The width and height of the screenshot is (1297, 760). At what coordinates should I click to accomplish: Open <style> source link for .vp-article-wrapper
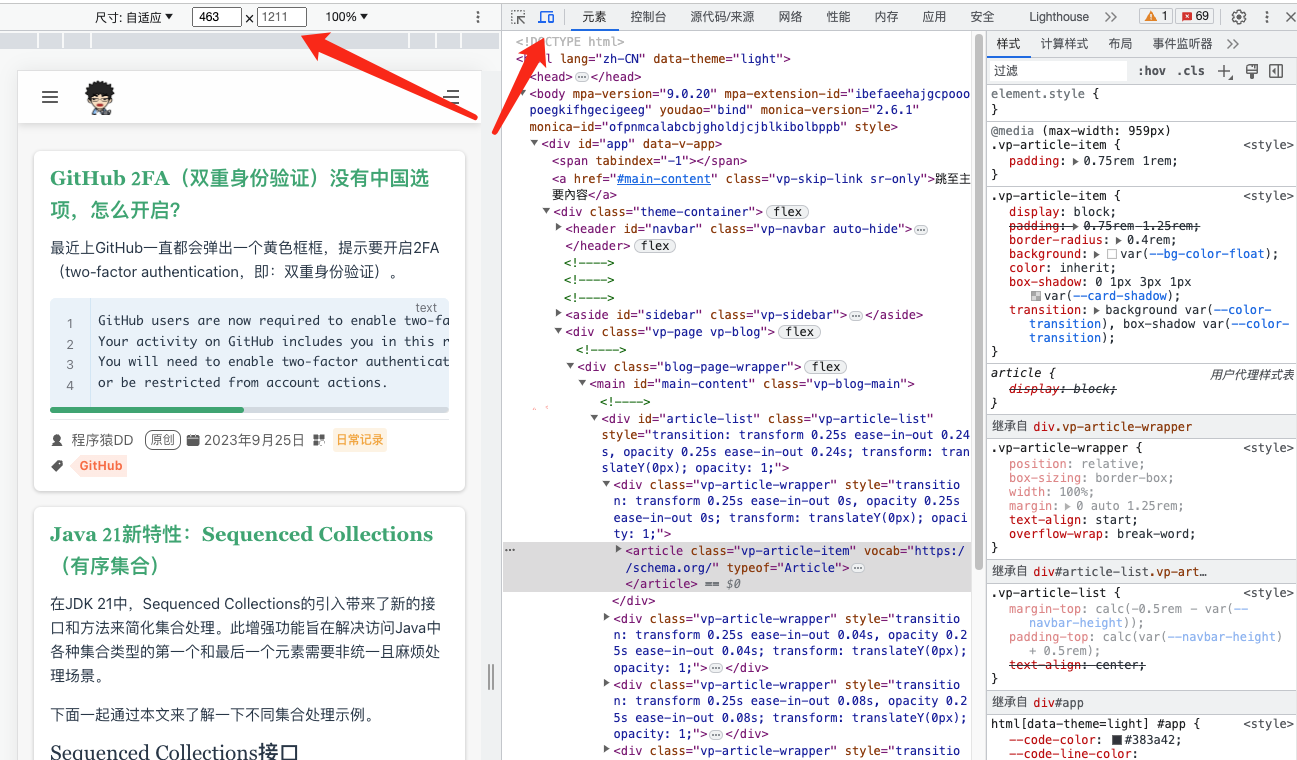click(1268, 448)
